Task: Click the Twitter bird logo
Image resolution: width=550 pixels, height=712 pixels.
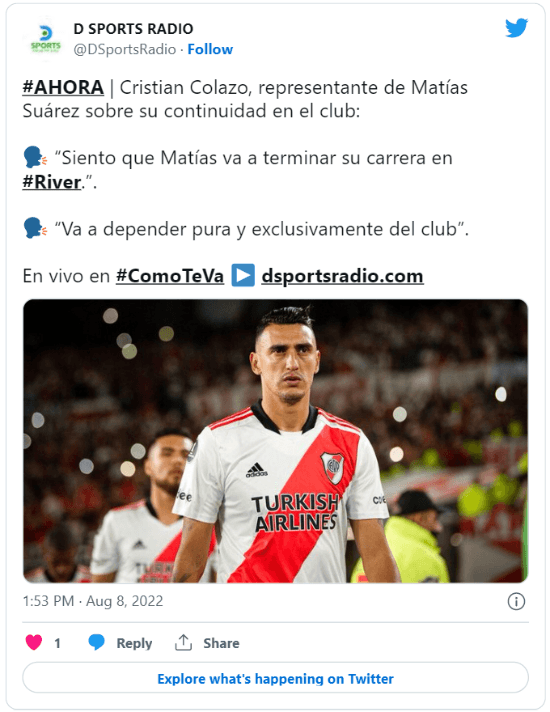Action: pyautogui.click(x=516, y=28)
